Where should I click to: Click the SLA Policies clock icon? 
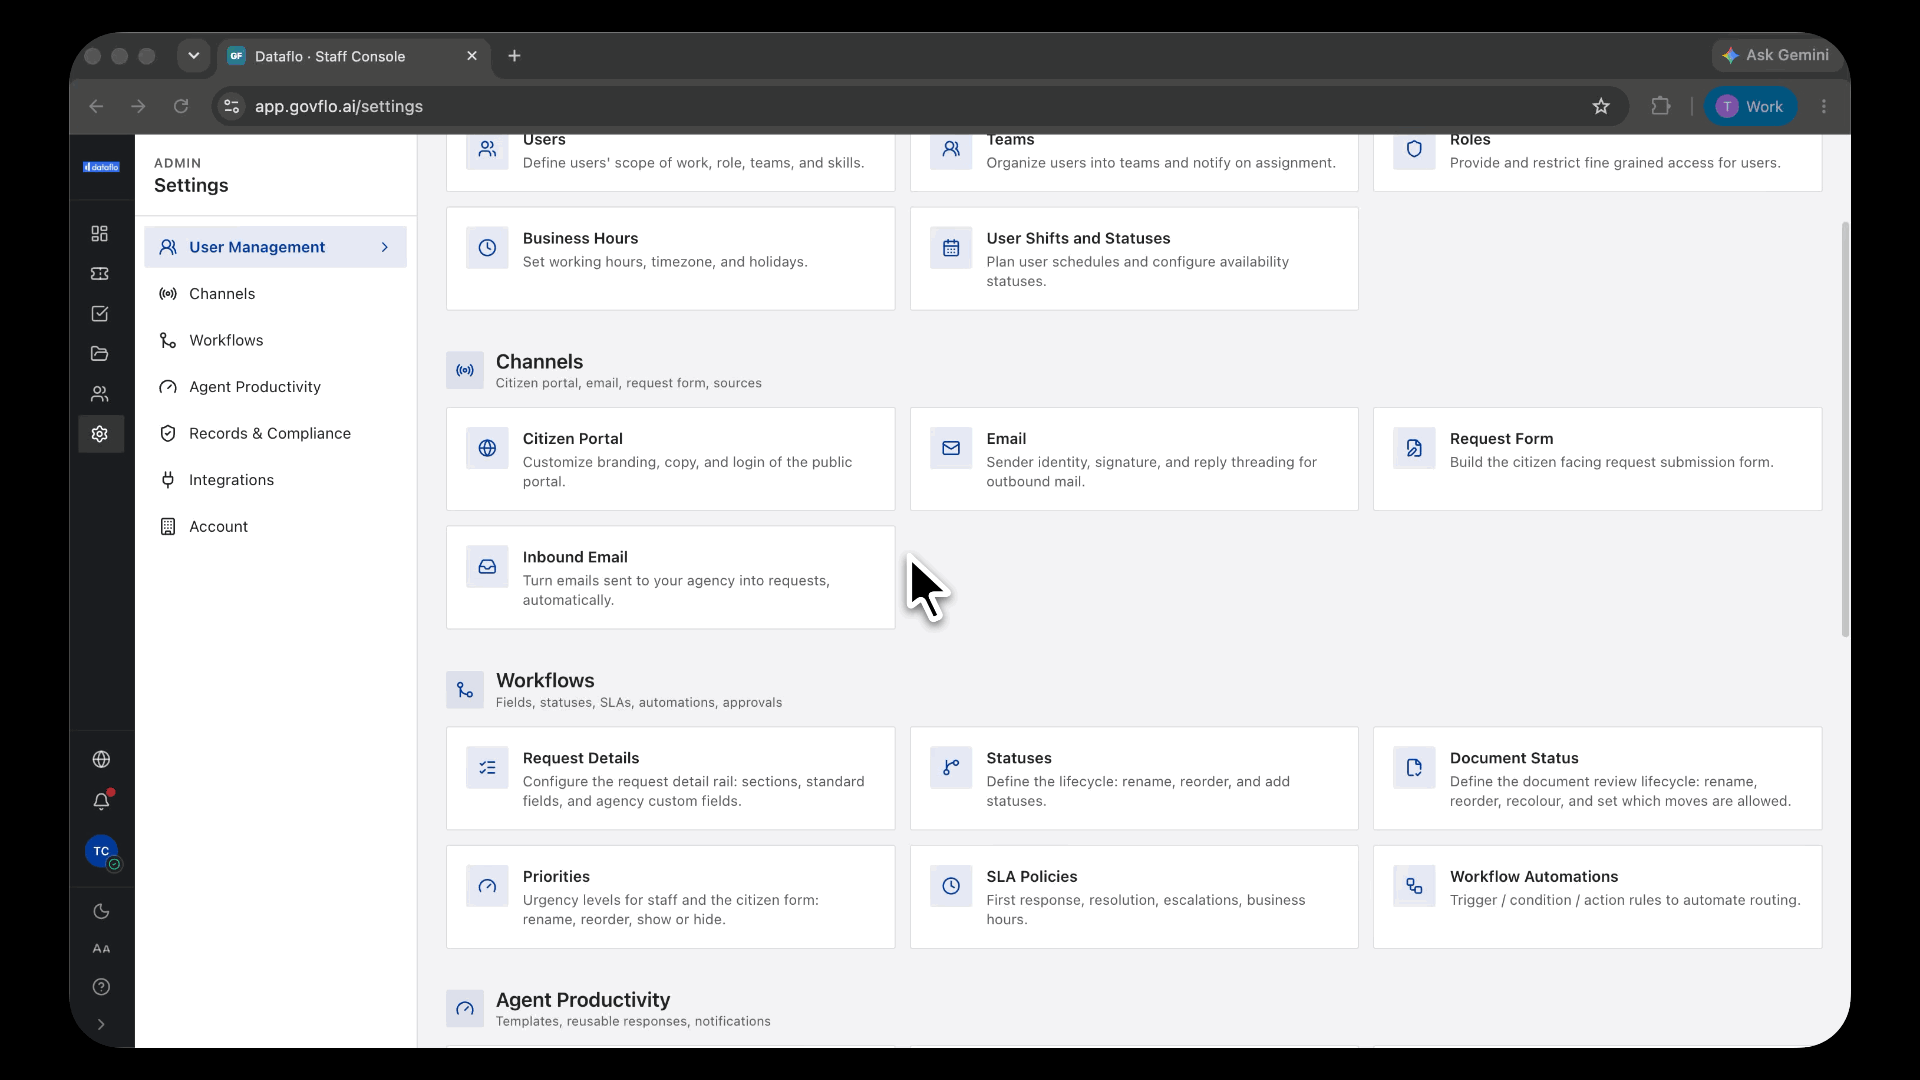click(x=951, y=886)
